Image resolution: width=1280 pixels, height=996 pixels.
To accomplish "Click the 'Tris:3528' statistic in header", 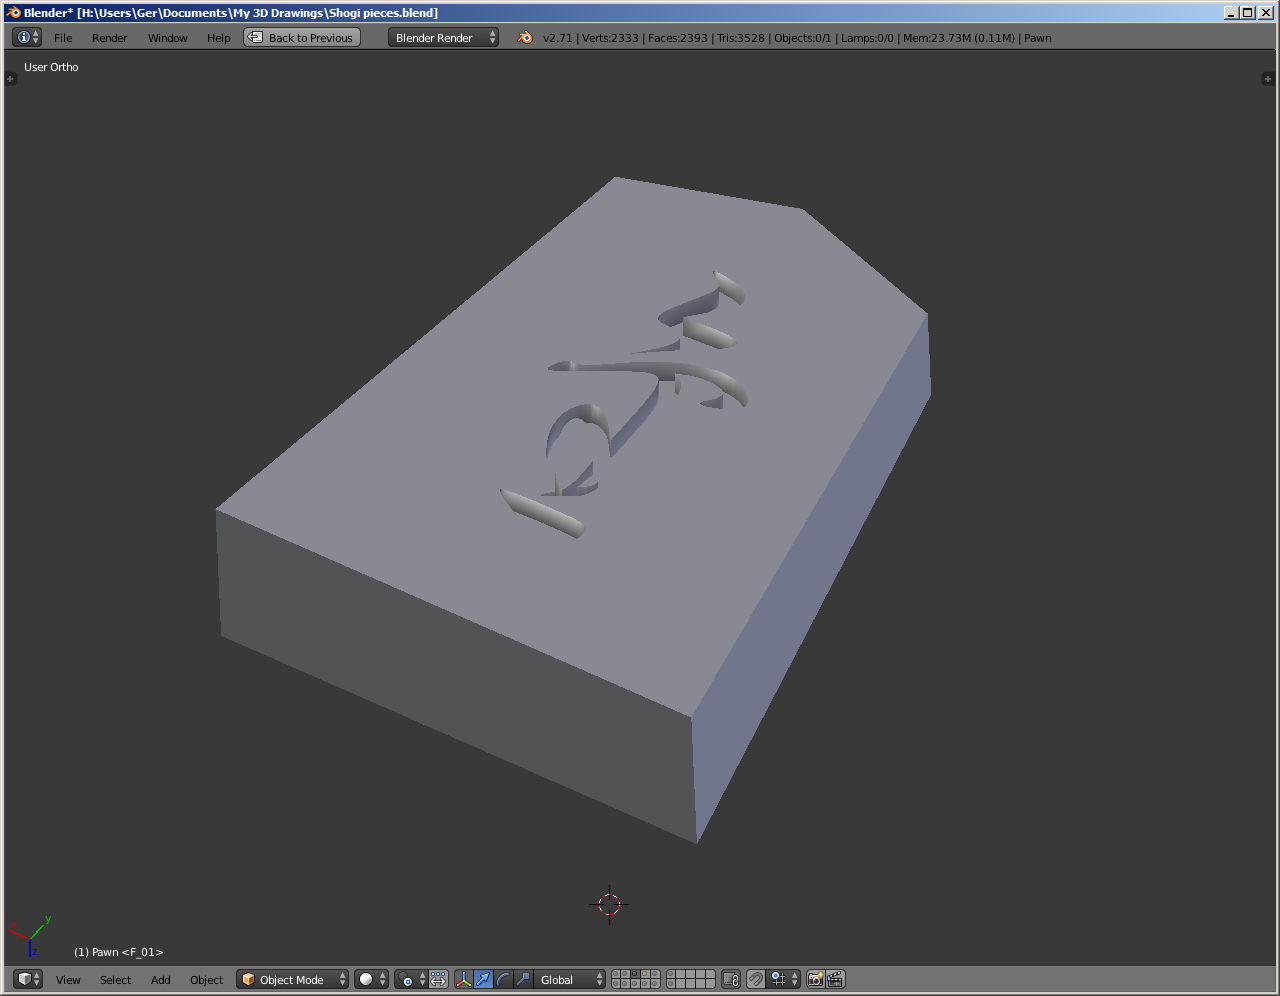I will (x=741, y=38).
